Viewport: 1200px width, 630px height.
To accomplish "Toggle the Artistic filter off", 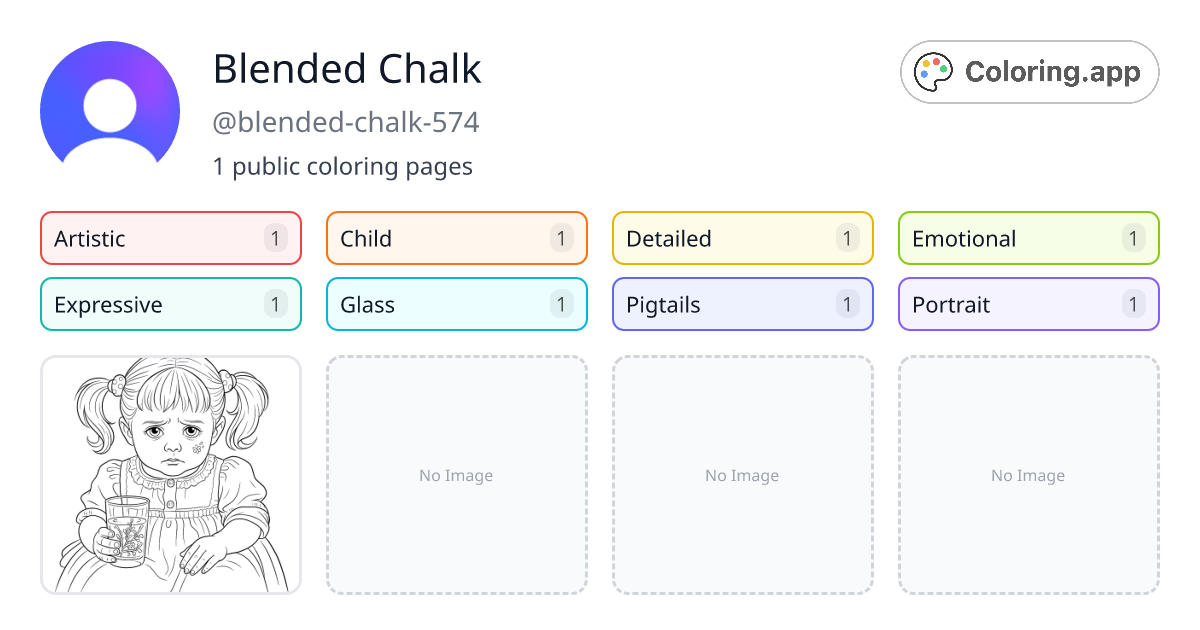I will pos(170,238).
